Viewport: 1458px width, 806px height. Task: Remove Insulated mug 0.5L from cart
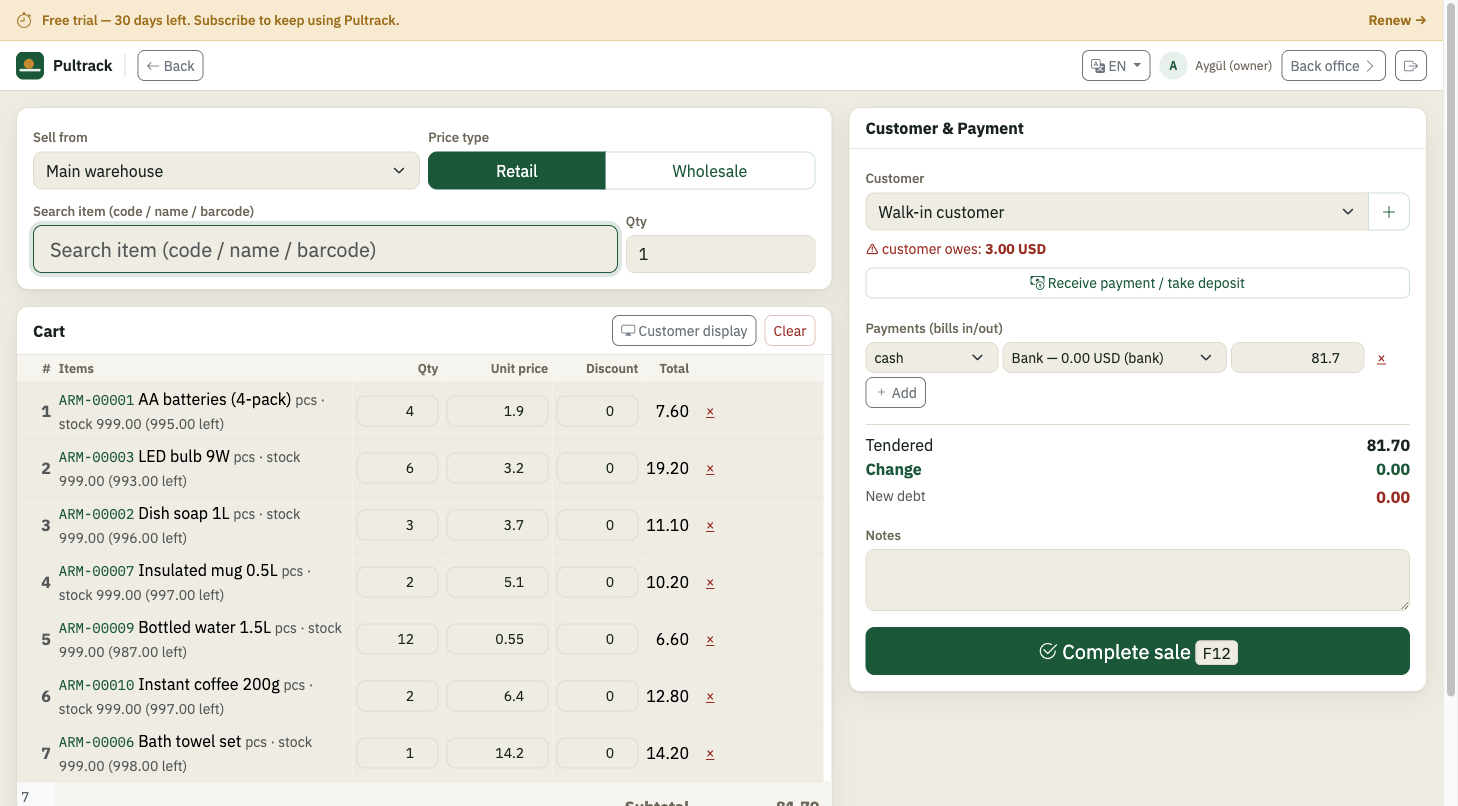tap(710, 582)
